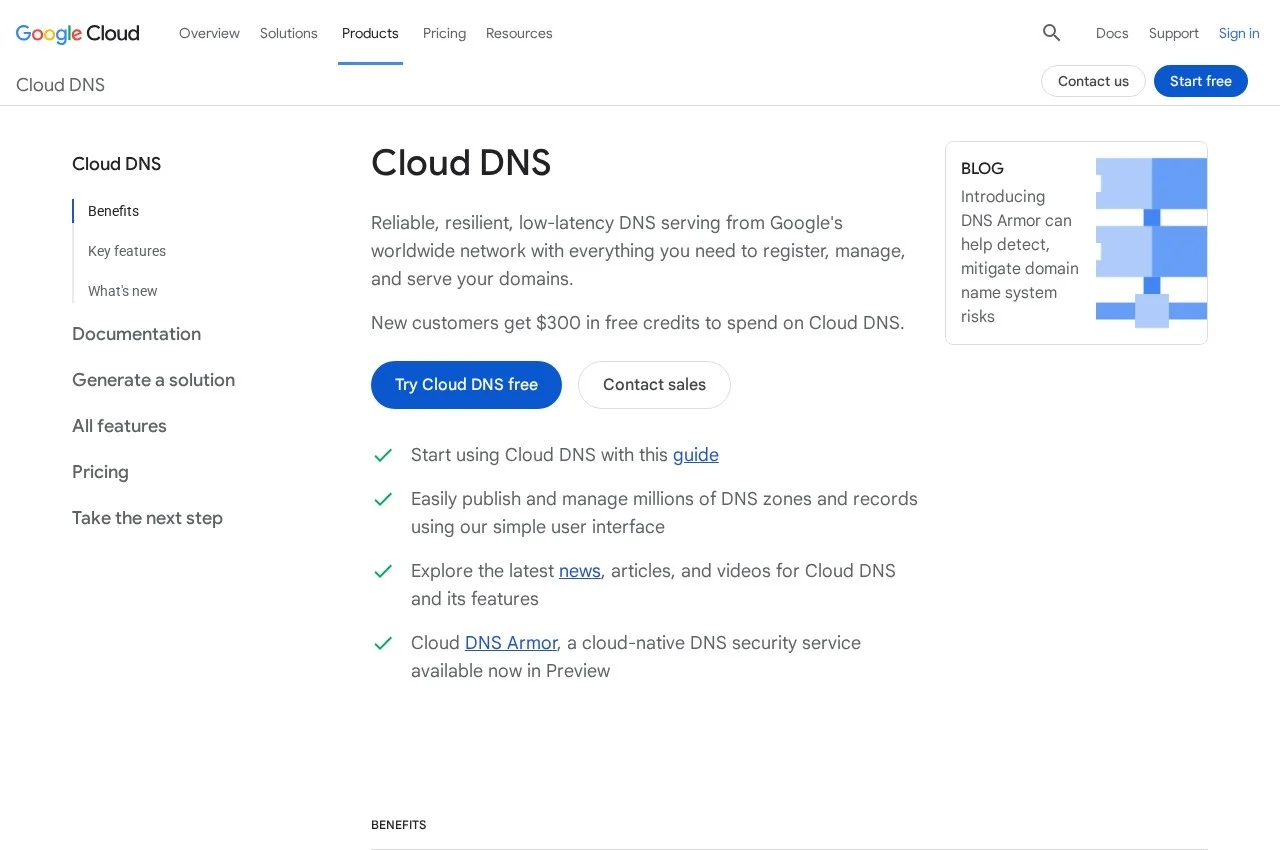Screen dimensions: 1280x850
Task: Open the news link
Action: pos(580,571)
